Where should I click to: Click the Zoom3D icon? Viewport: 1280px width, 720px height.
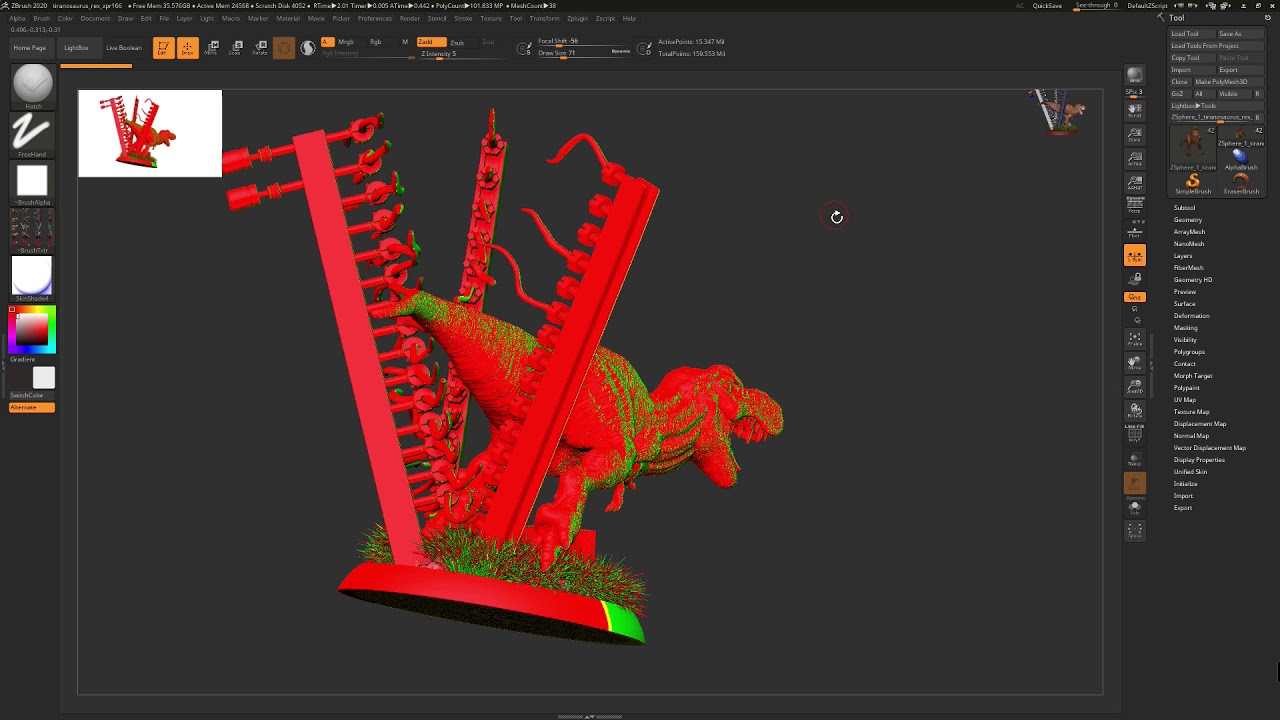(x=1135, y=387)
